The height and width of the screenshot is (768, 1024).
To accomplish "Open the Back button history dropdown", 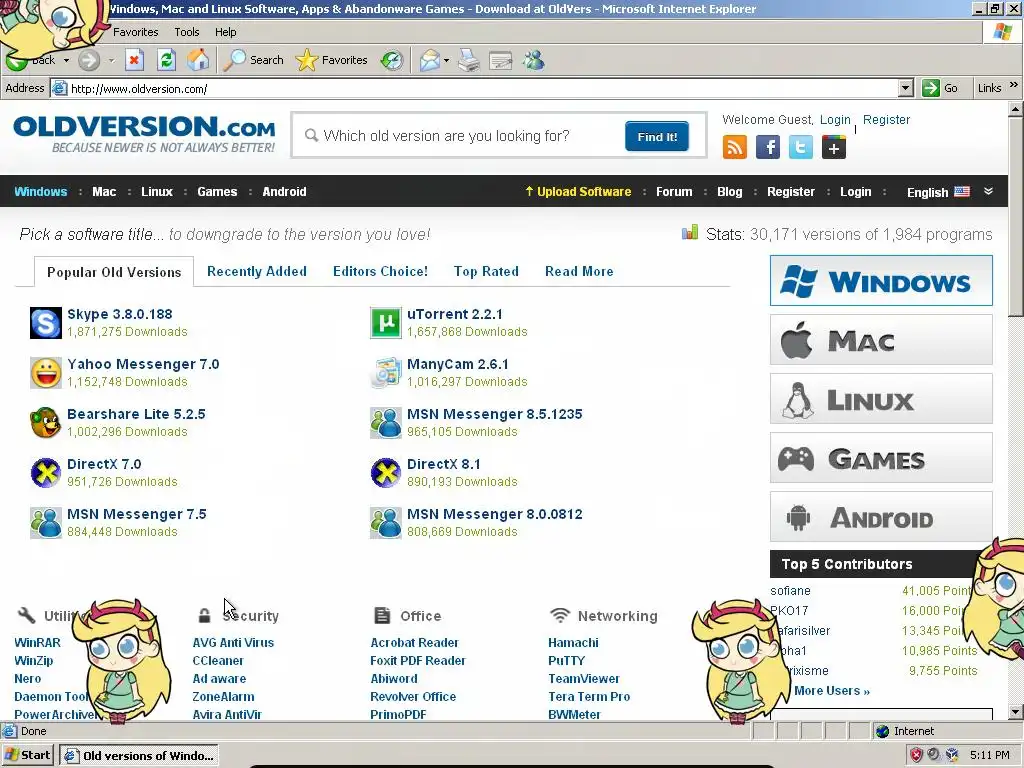I will (66, 61).
